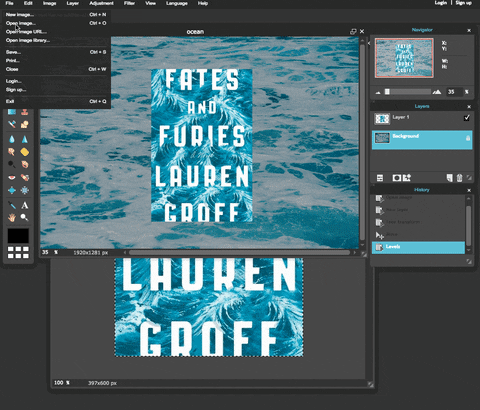Create a new layer

point(450,178)
